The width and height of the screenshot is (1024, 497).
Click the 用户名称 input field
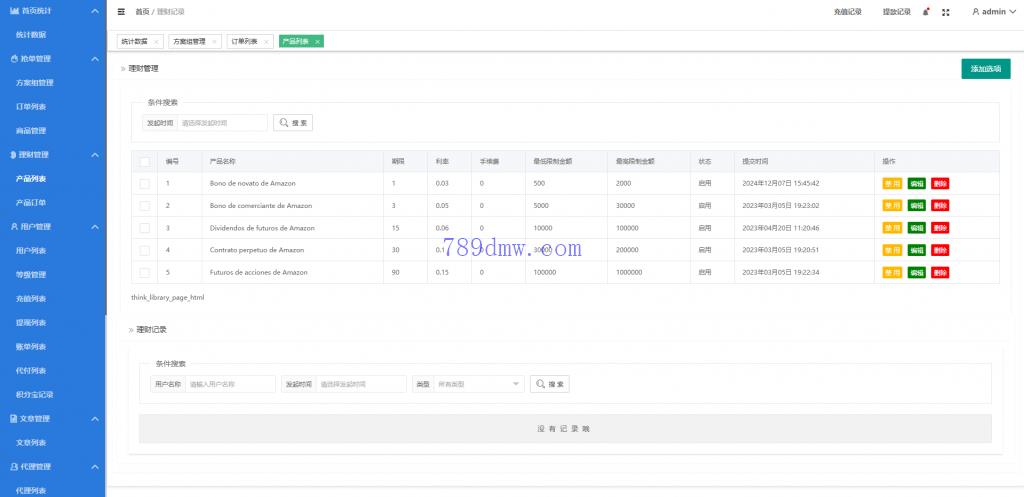231,384
